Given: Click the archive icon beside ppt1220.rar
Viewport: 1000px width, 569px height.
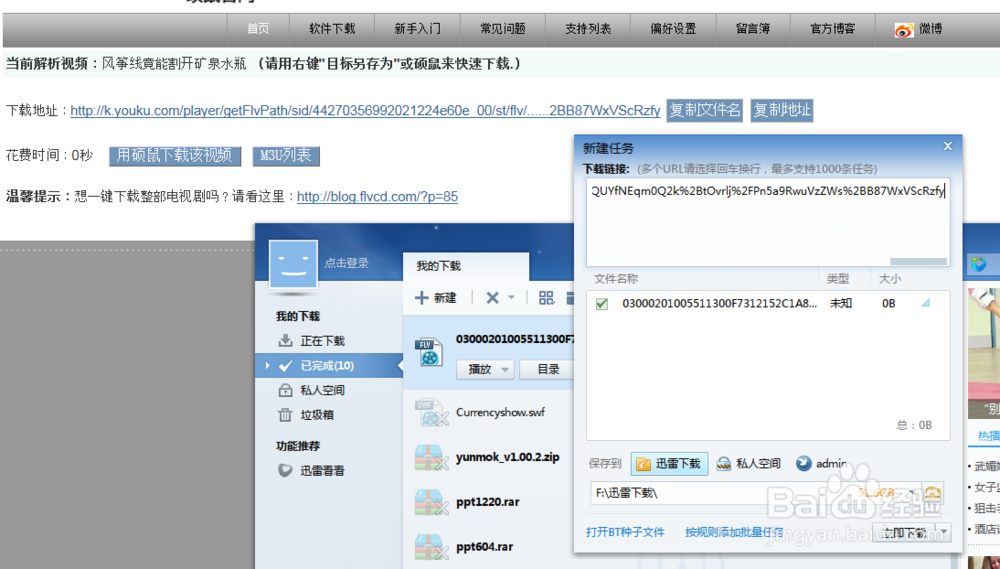Looking at the screenshot, I should click(x=429, y=502).
